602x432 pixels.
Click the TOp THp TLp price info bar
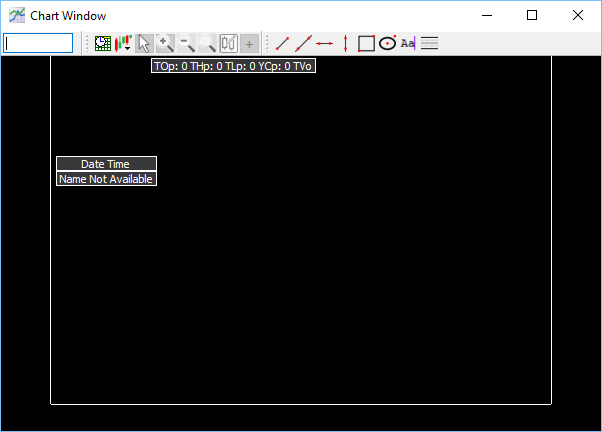(x=233, y=66)
